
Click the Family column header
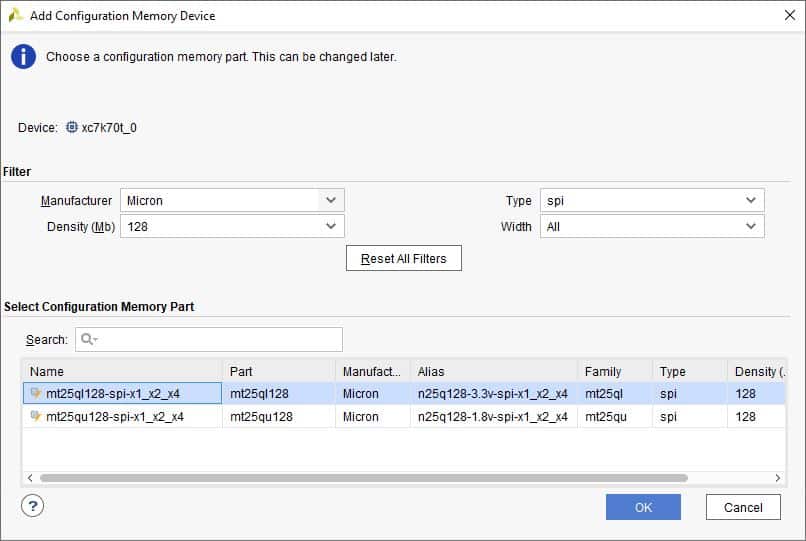tap(614, 371)
